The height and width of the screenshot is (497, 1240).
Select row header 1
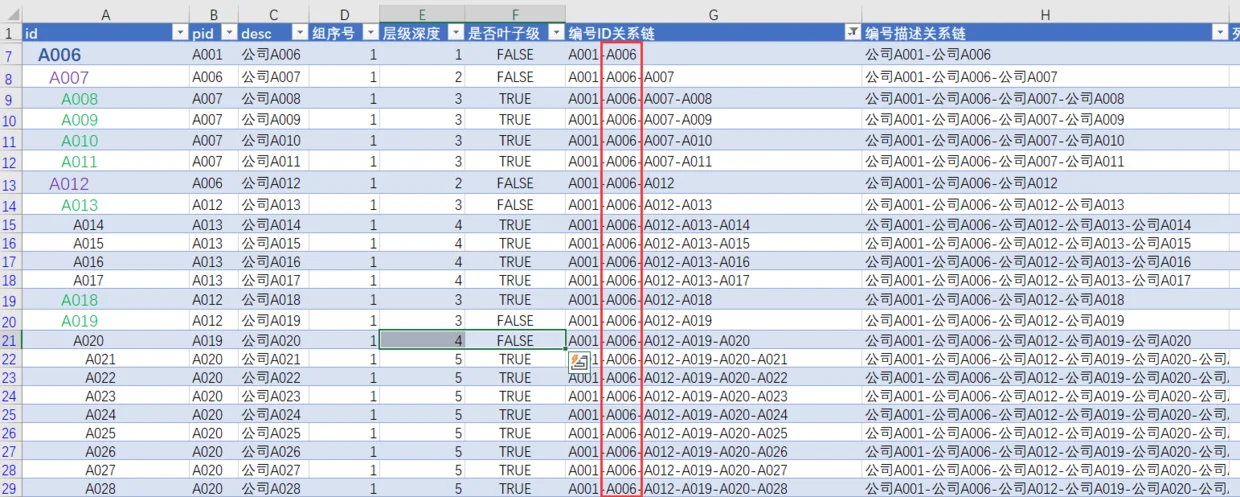click(x=10, y=33)
